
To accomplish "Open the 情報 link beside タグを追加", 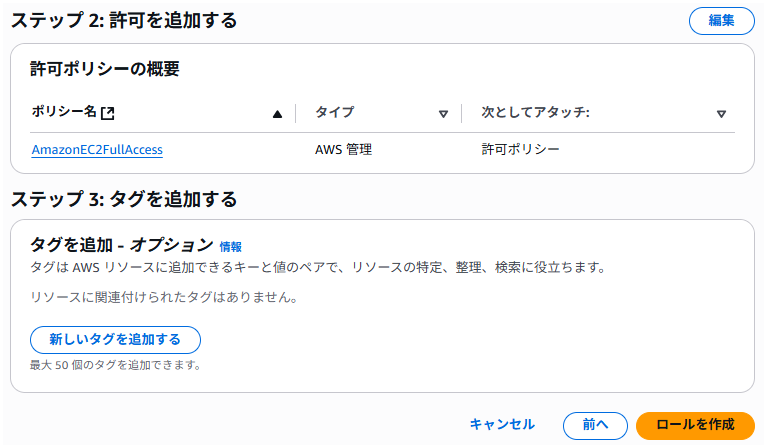I will (231, 246).
